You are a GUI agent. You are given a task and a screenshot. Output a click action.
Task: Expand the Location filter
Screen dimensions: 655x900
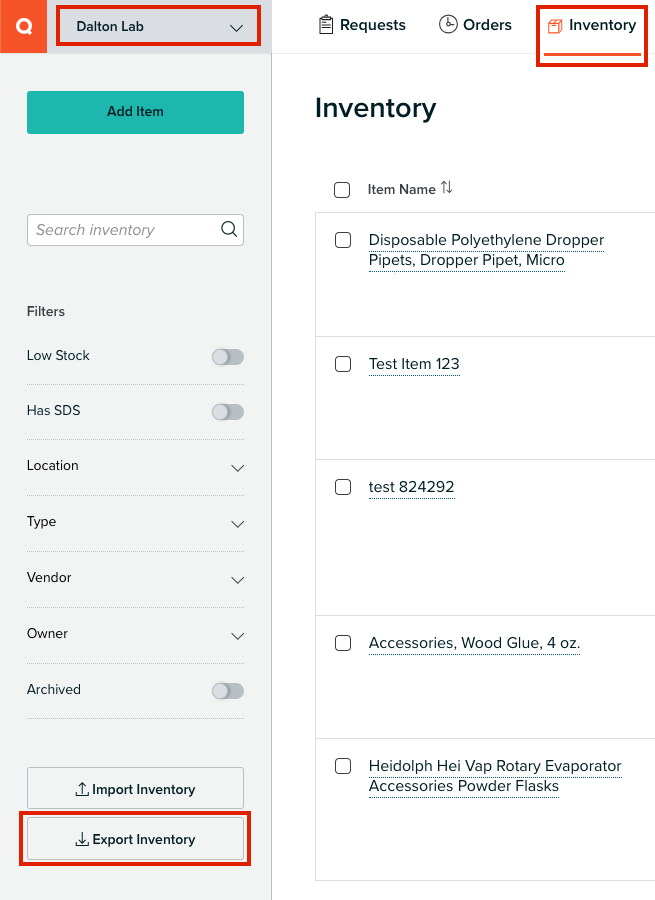click(x=135, y=466)
